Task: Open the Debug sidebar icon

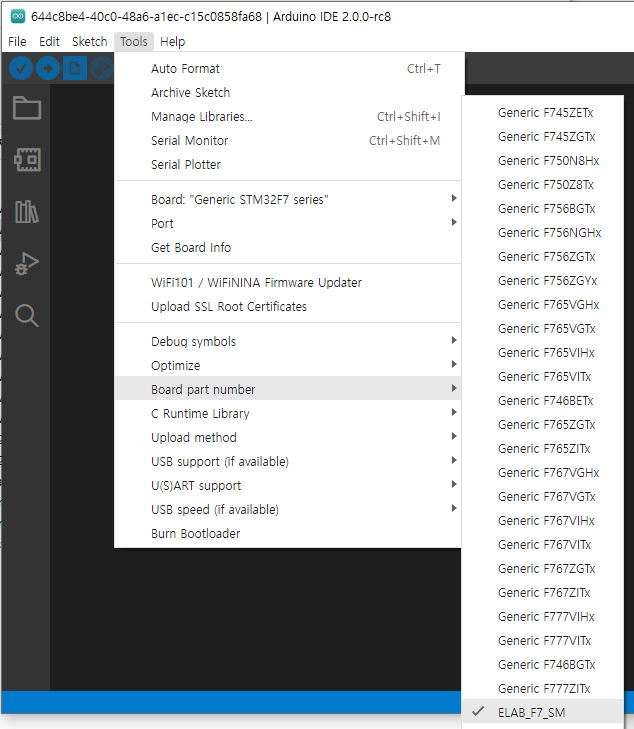Action: tap(26, 264)
